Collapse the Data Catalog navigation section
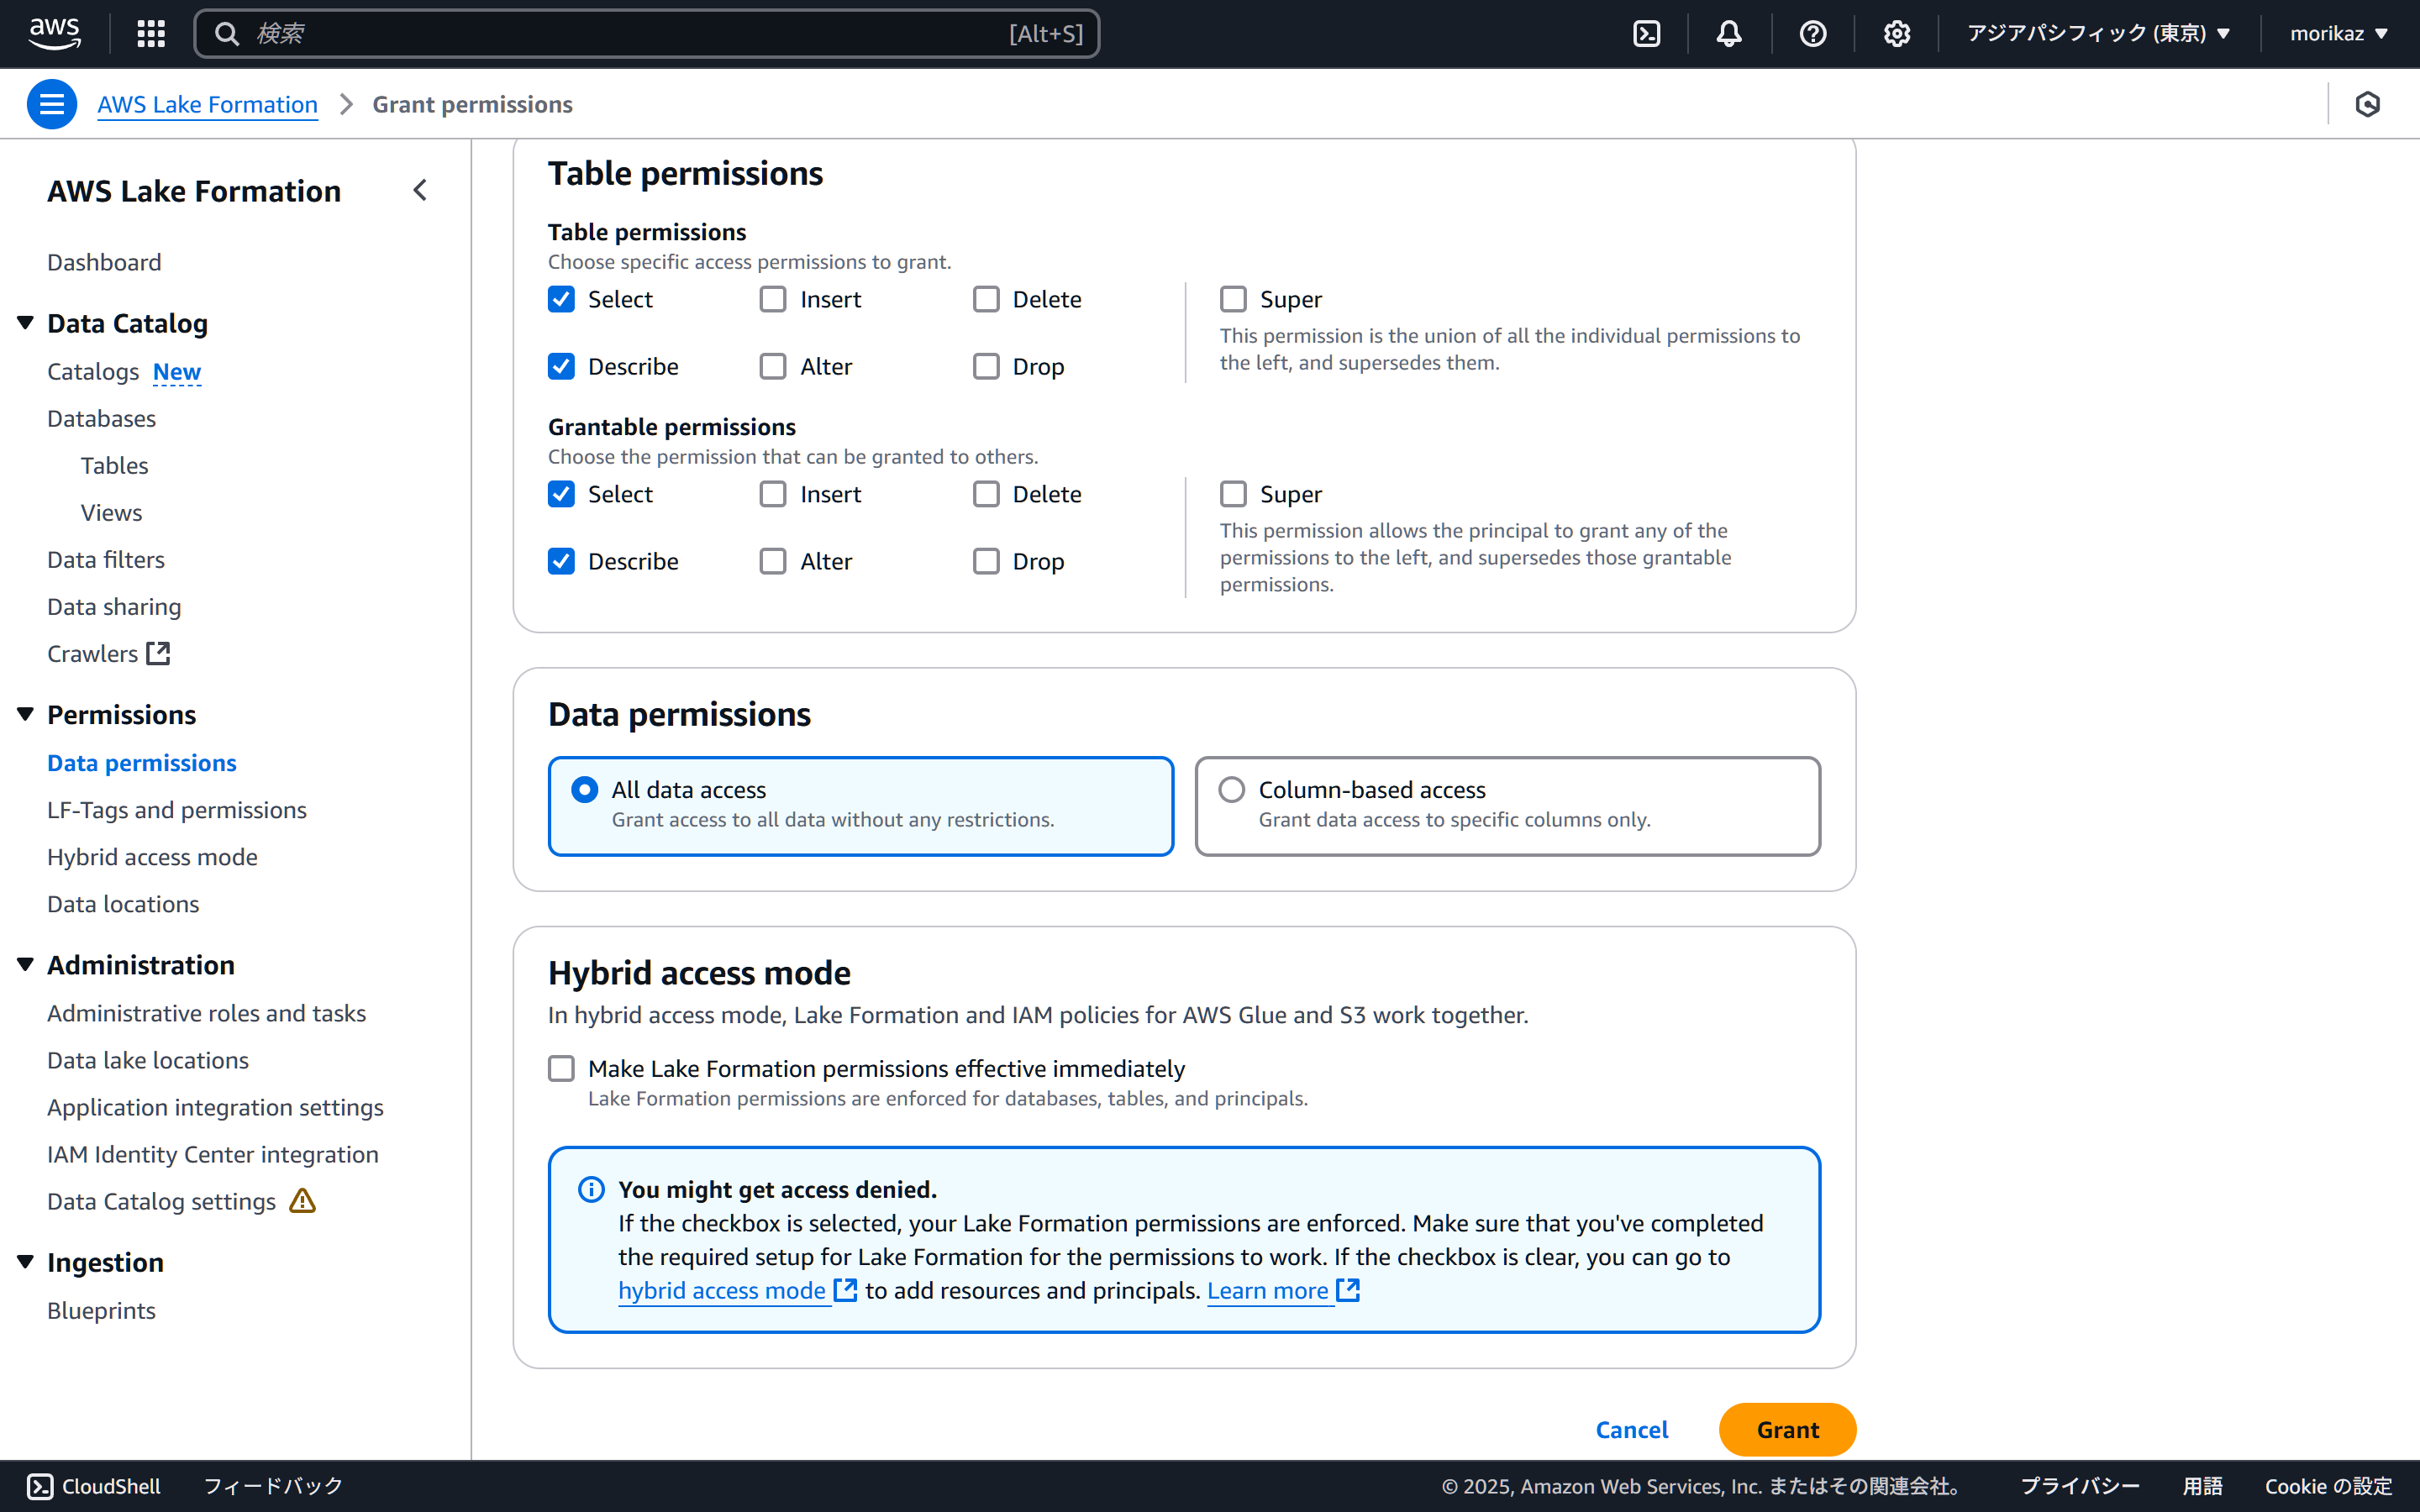Screen dimensions: 2420x1512 coord(26,323)
